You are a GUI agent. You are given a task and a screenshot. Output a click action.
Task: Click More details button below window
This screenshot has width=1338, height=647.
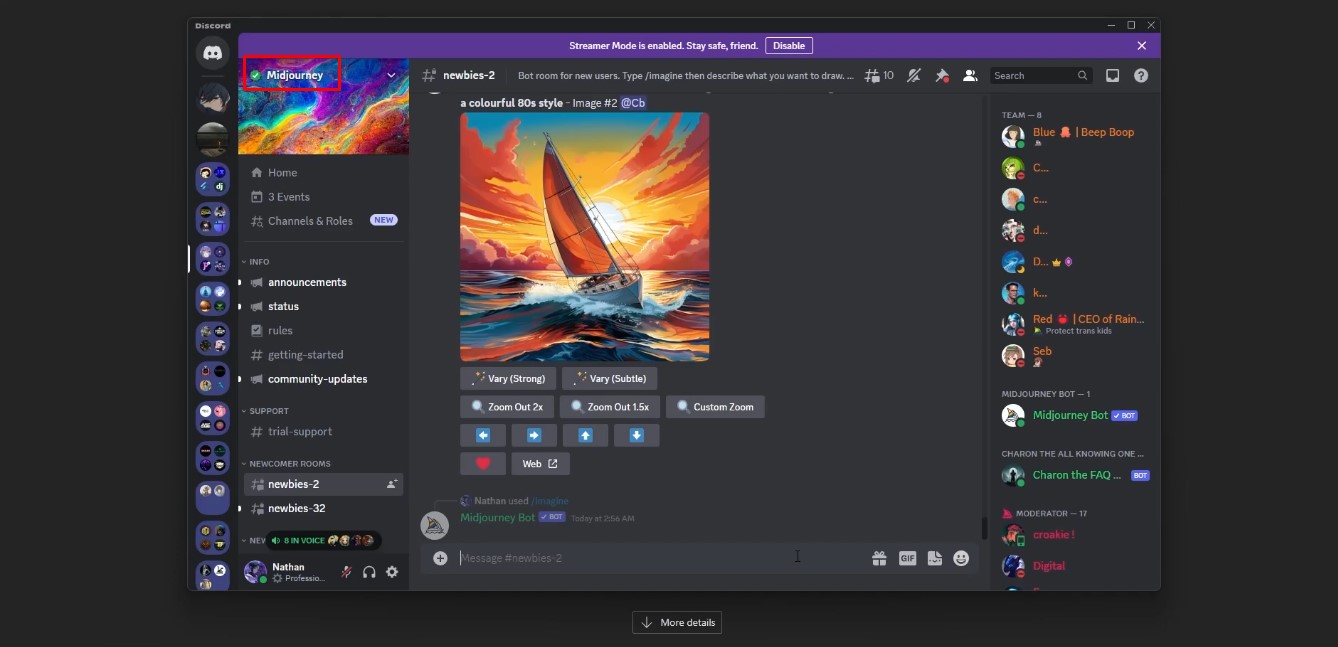tap(677, 623)
